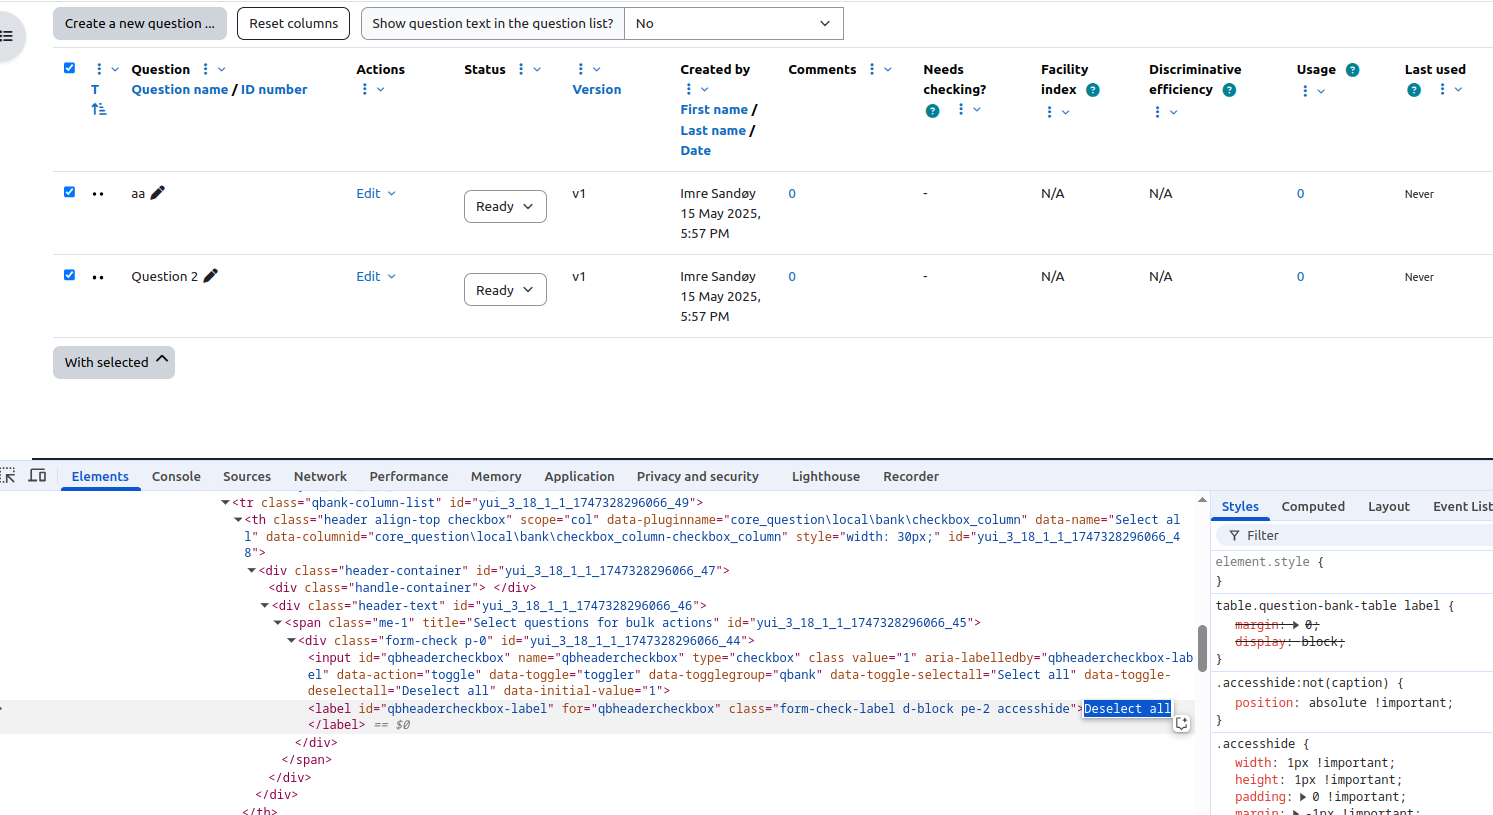Open the Needs checking help icon
The image size is (1493, 815).
pos(933,111)
